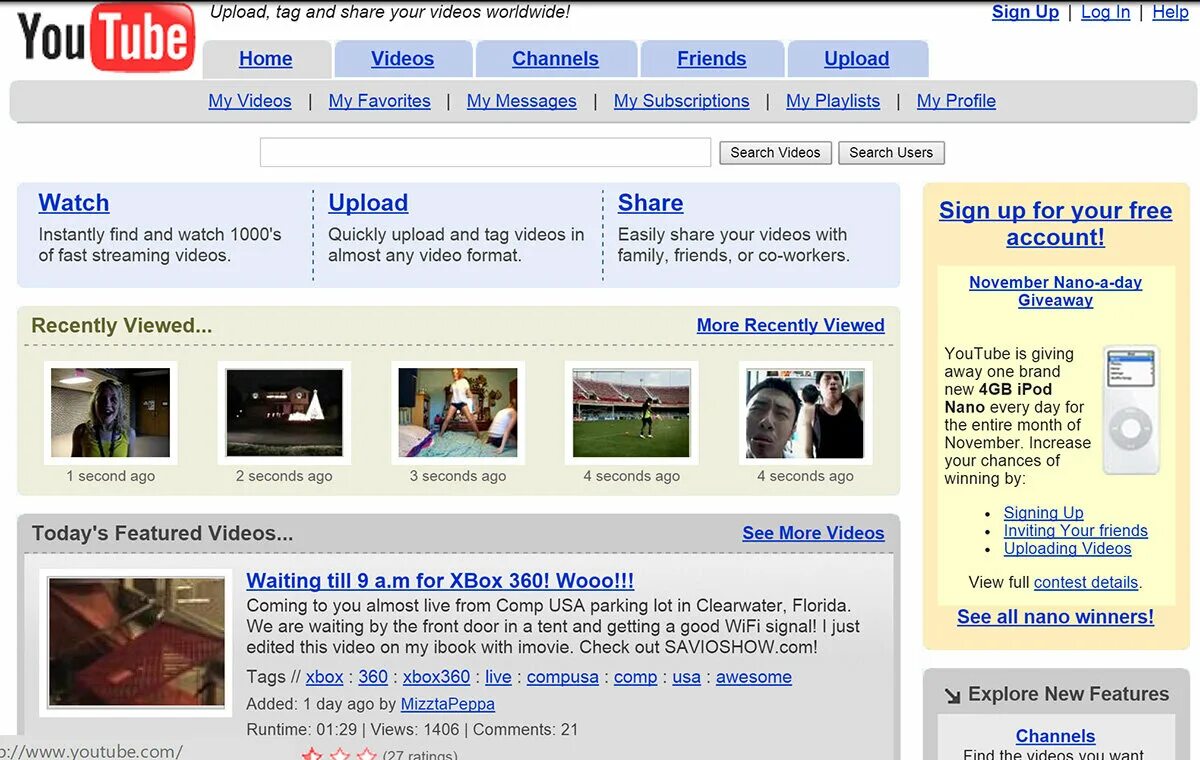This screenshot has width=1200, height=760.
Task: Open Channels link under Explore New Features
Action: click(1056, 736)
